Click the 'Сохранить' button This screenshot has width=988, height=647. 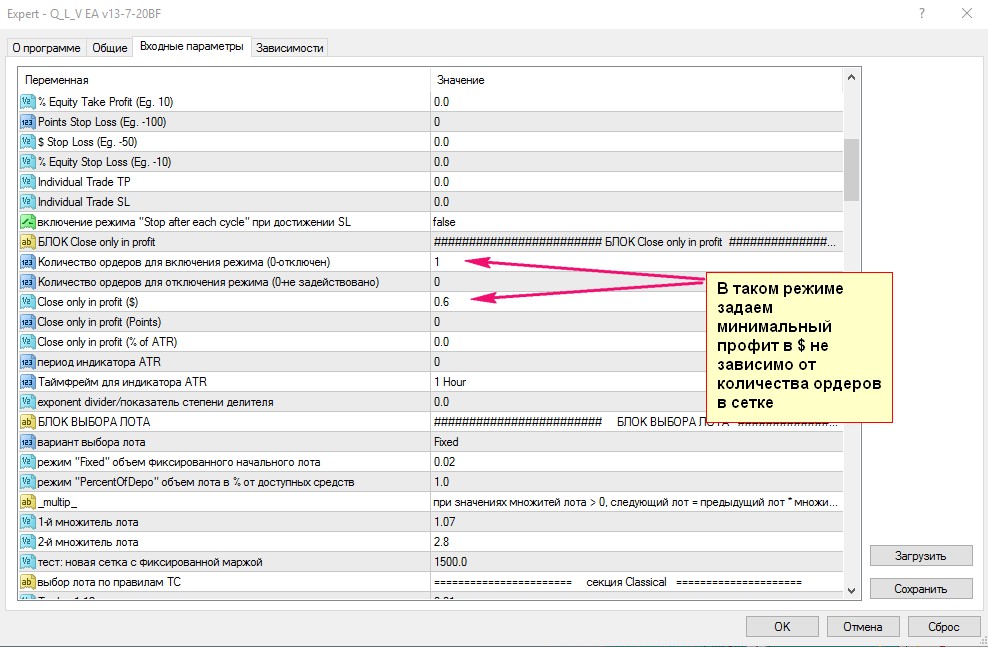pyautogui.click(x=921, y=589)
